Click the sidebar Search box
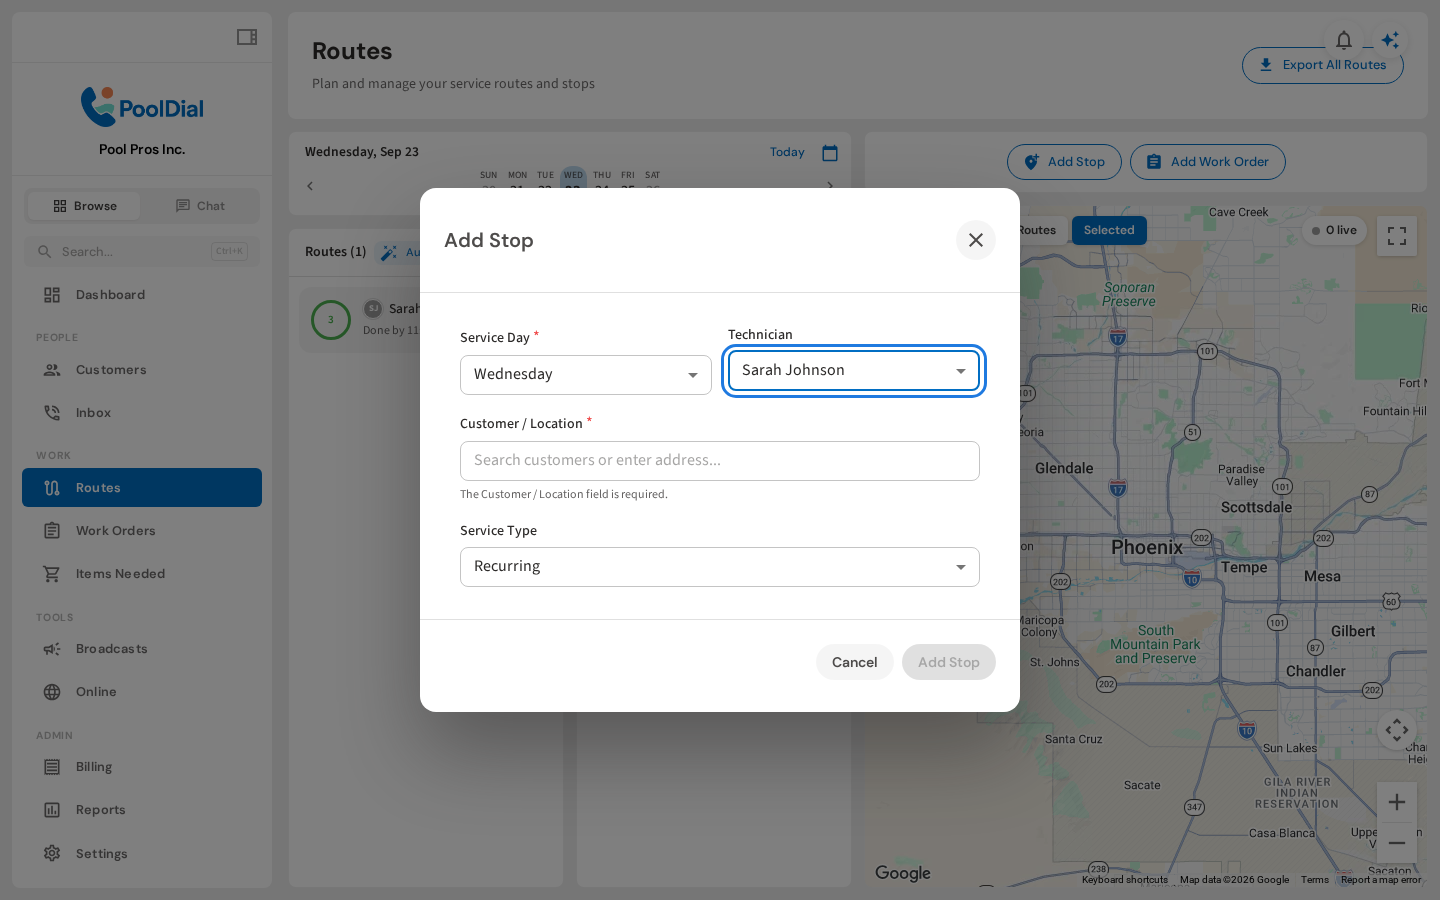The height and width of the screenshot is (900, 1440). pyautogui.click(x=142, y=251)
